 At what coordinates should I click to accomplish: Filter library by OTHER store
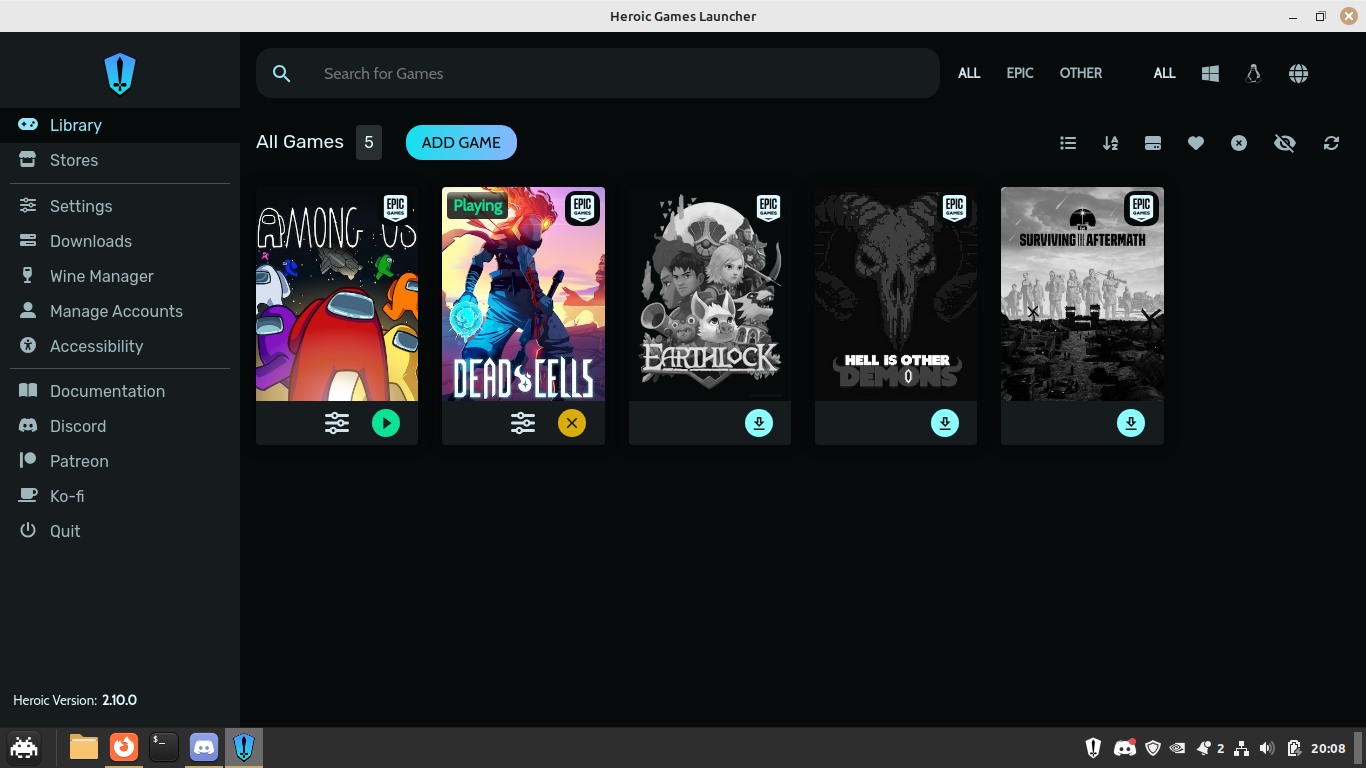coord(1081,73)
